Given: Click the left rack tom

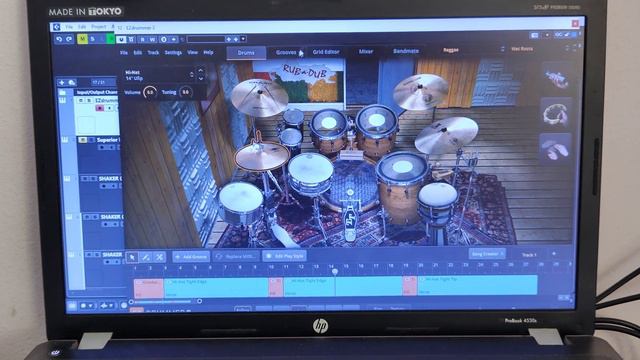Looking at the screenshot, I should pos(329,131).
